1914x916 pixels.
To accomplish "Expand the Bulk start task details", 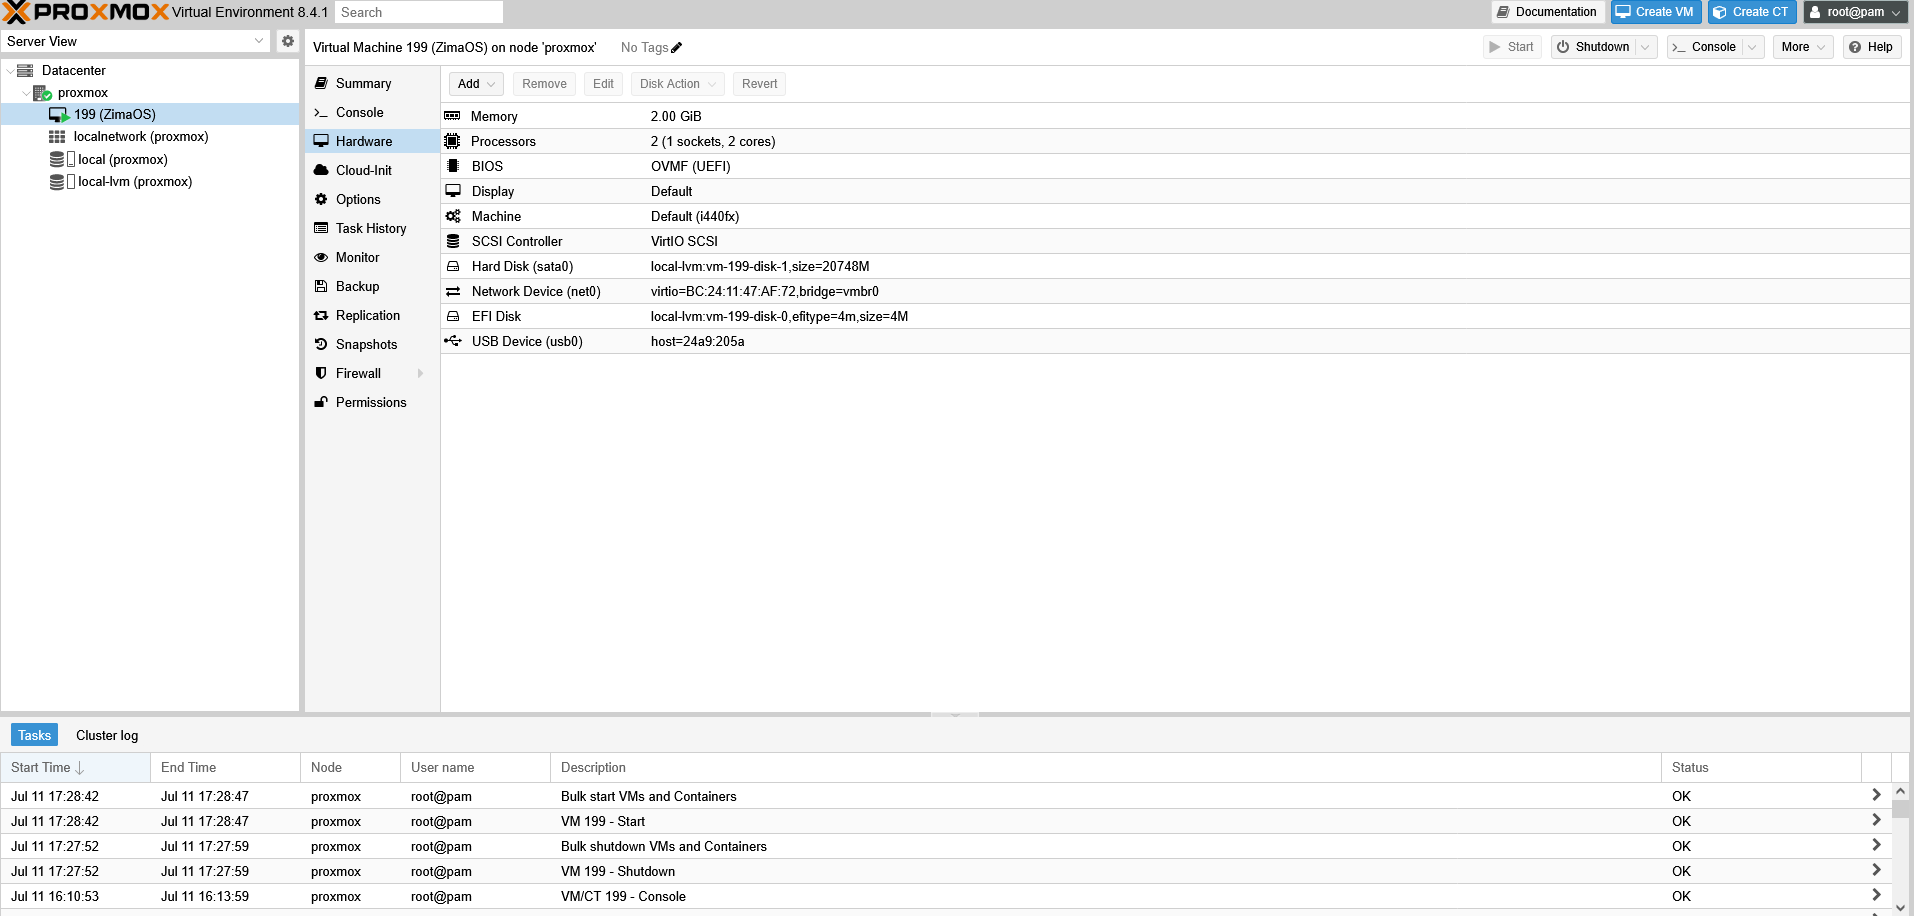I will [1876, 795].
